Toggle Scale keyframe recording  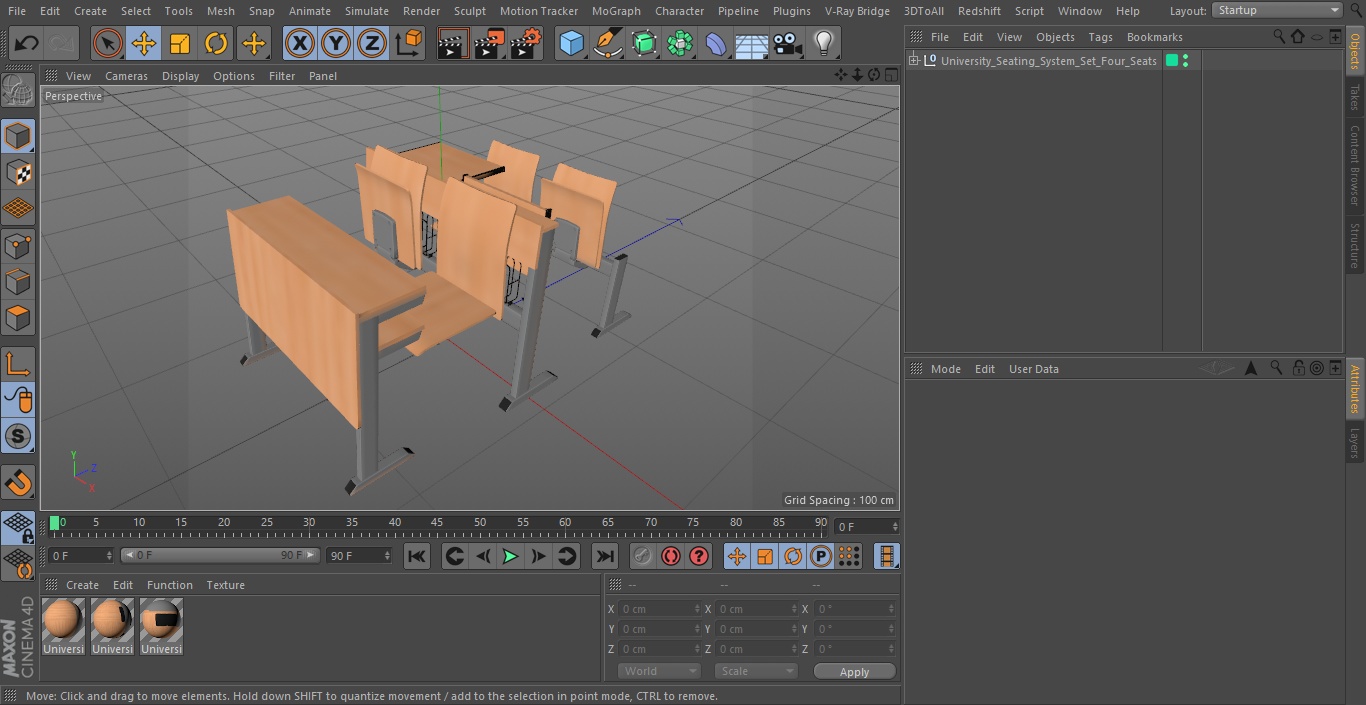765,556
